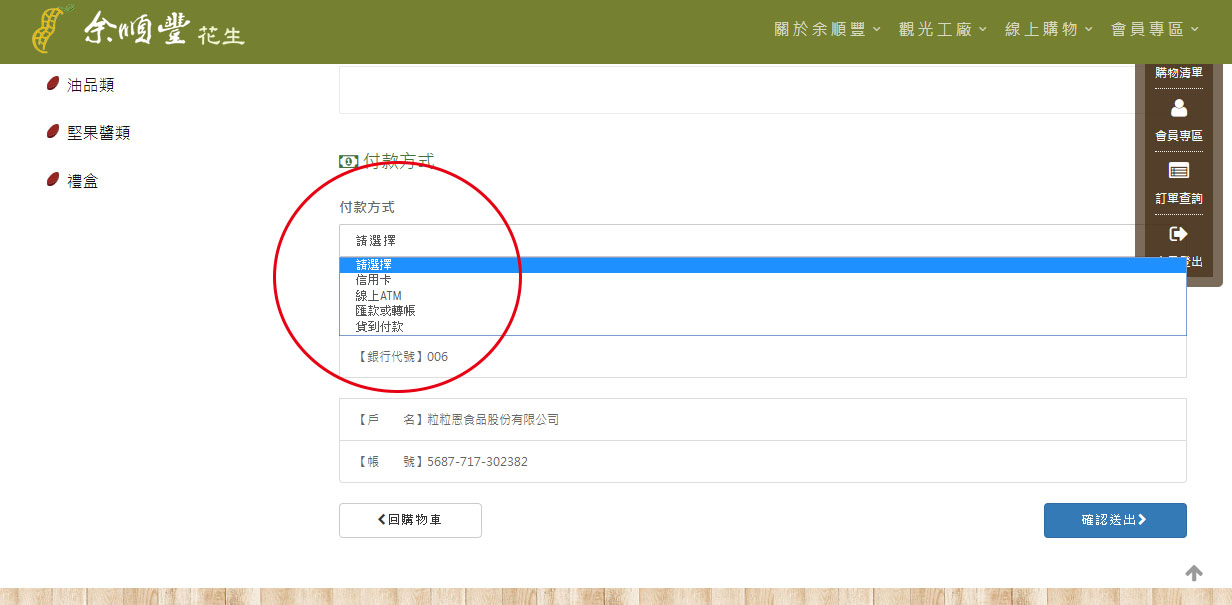Open the 禮盒 gift box category
The height and width of the screenshot is (605, 1232).
82,181
